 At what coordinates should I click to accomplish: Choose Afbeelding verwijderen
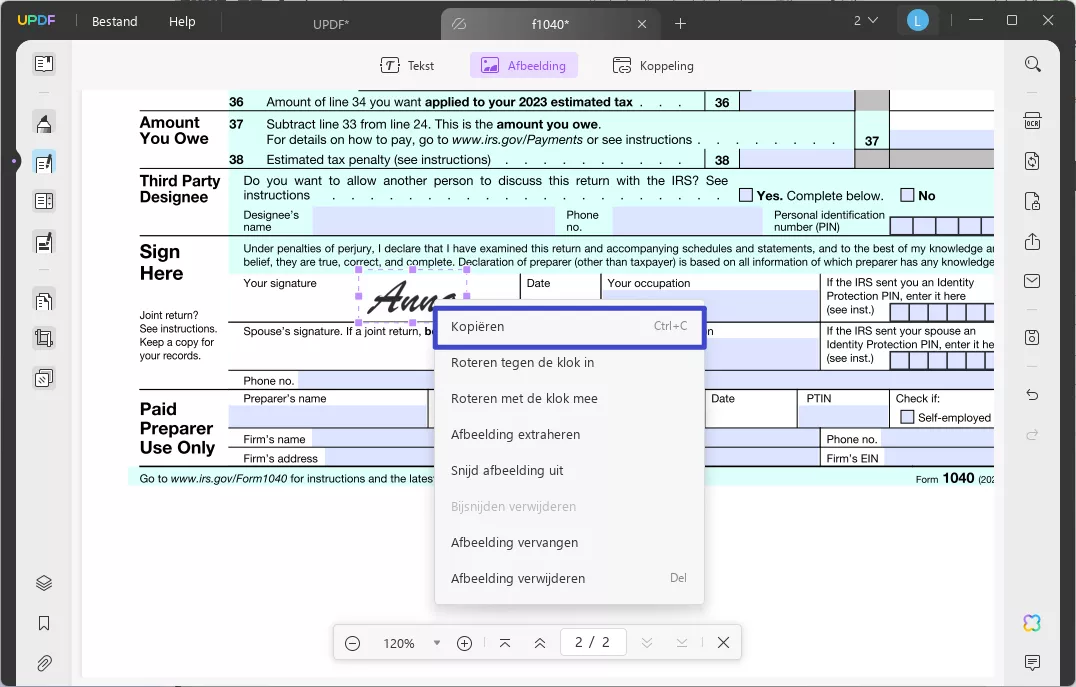tap(569, 579)
